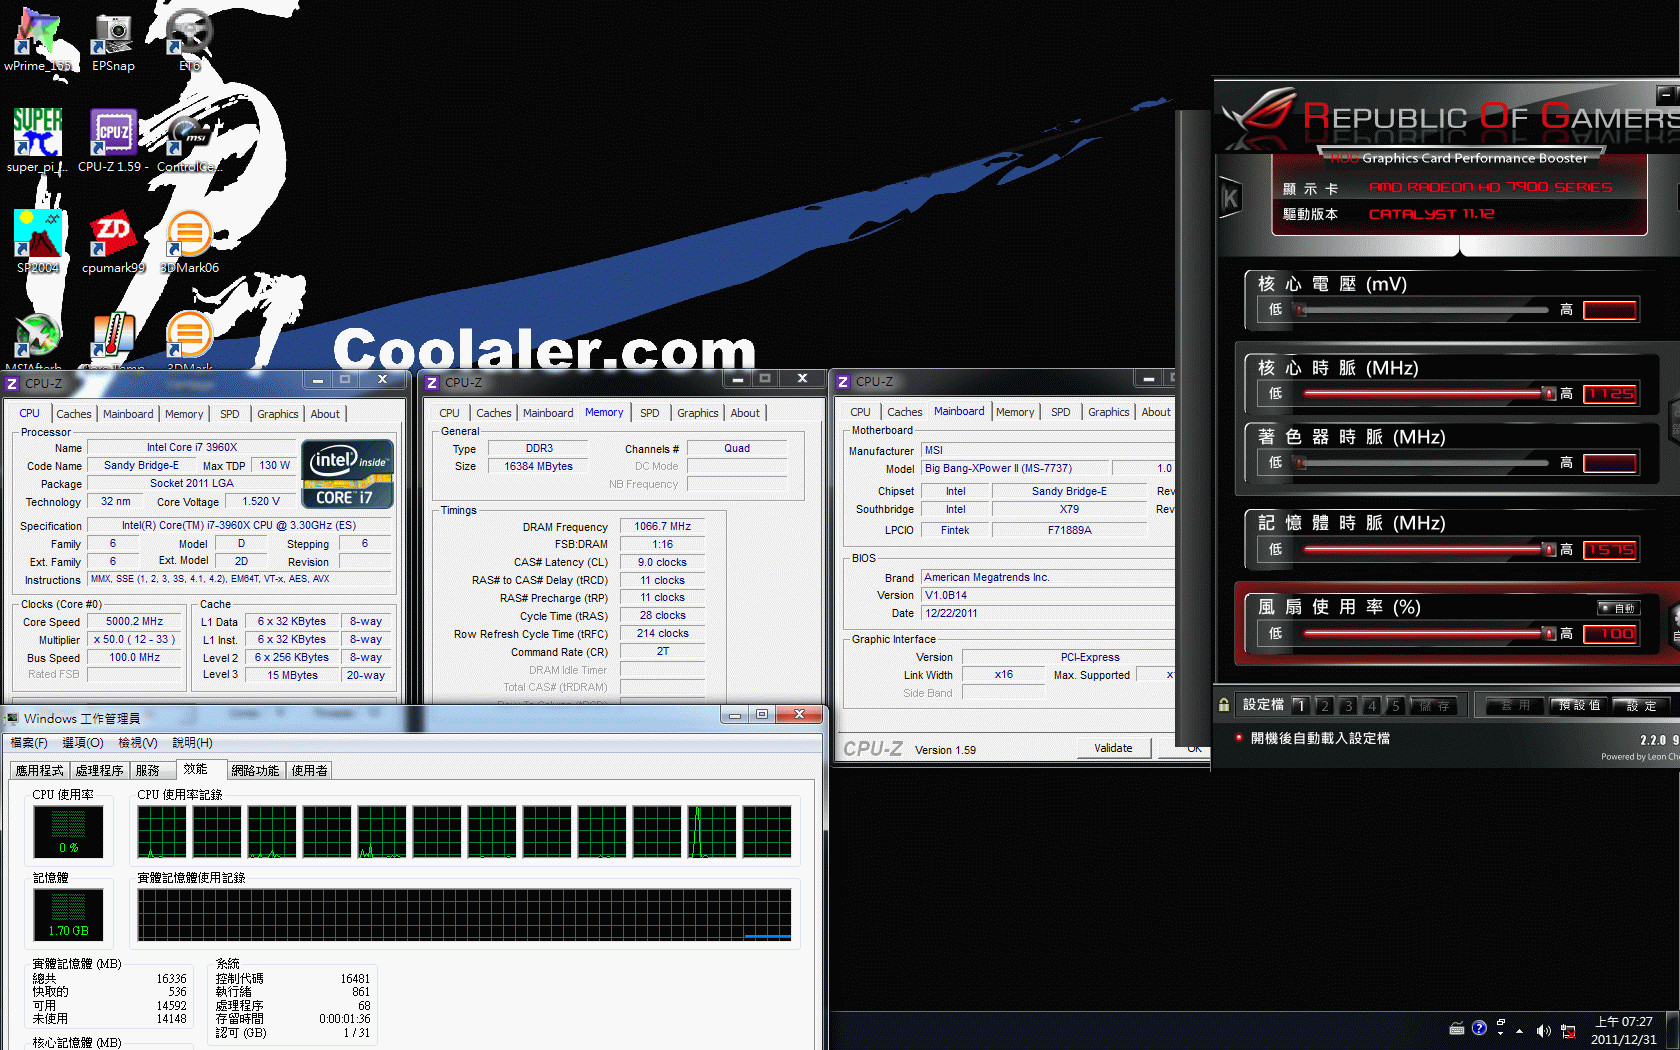Click DRAM Frequency value 1066.7 MHz
The height and width of the screenshot is (1050, 1680).
click(x=663, y=526)
